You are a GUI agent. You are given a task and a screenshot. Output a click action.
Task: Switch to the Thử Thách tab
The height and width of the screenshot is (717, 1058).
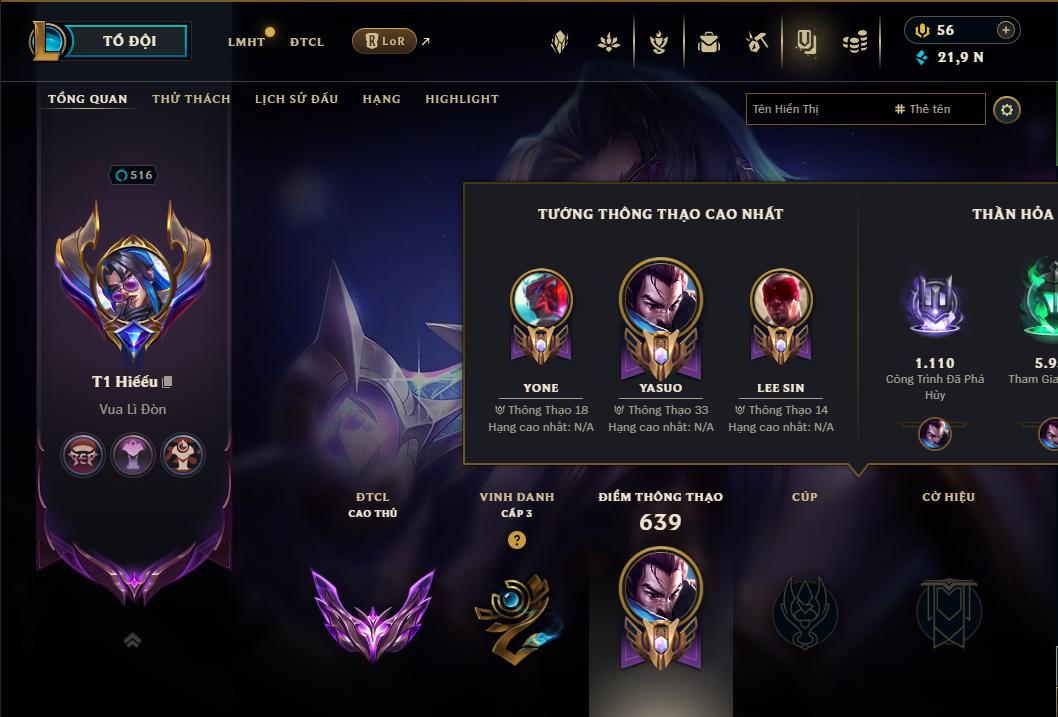[x=191, y=99]
